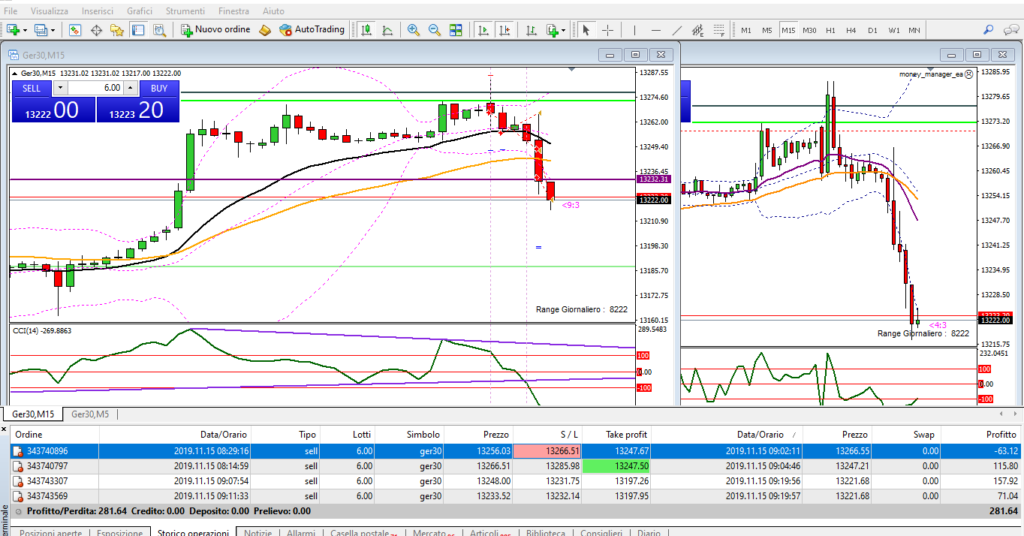Click the sell price 13222 00 tile

pyautogui.click(x=53, y=110)
